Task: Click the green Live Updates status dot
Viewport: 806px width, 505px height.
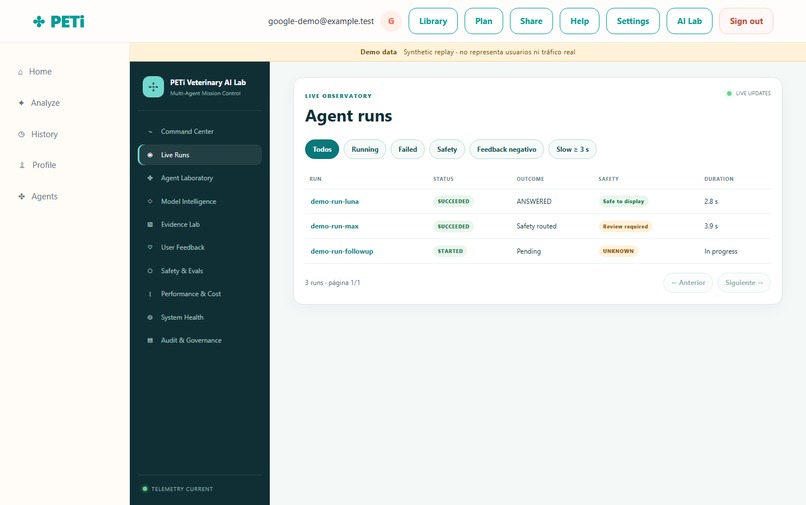Action: 729,94
